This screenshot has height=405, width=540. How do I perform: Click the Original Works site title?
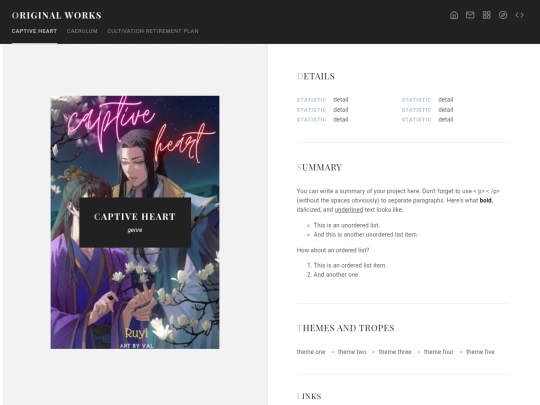click(56, 15)
